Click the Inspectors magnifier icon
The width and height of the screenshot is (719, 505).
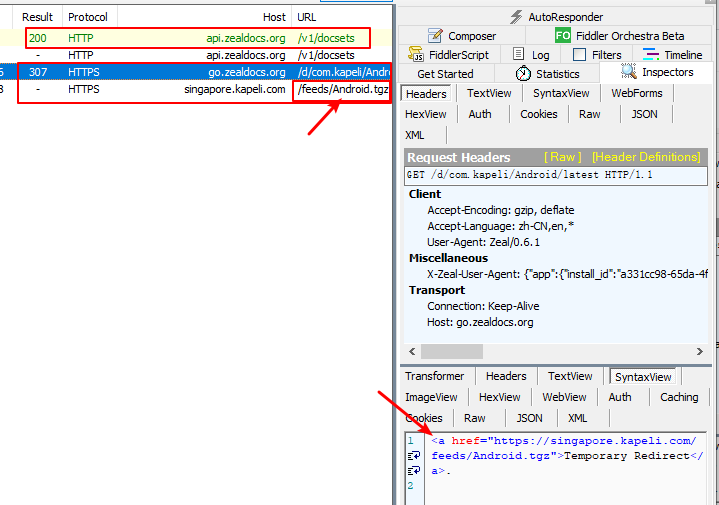pyautogui.click(x=629, y=72)
